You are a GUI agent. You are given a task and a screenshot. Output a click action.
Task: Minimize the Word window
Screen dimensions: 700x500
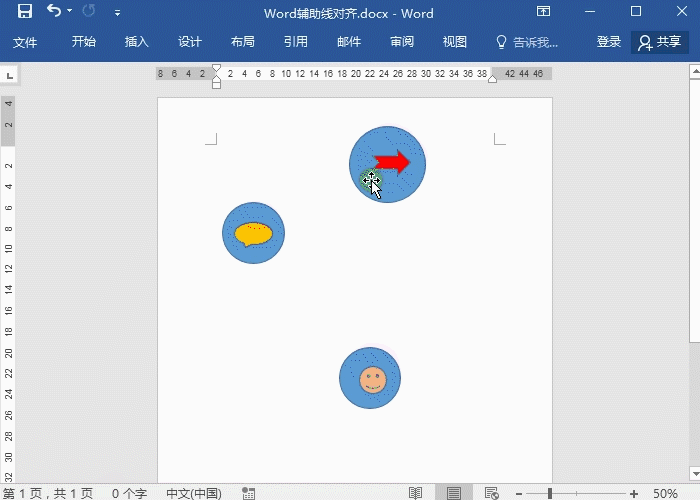point(590,12)
